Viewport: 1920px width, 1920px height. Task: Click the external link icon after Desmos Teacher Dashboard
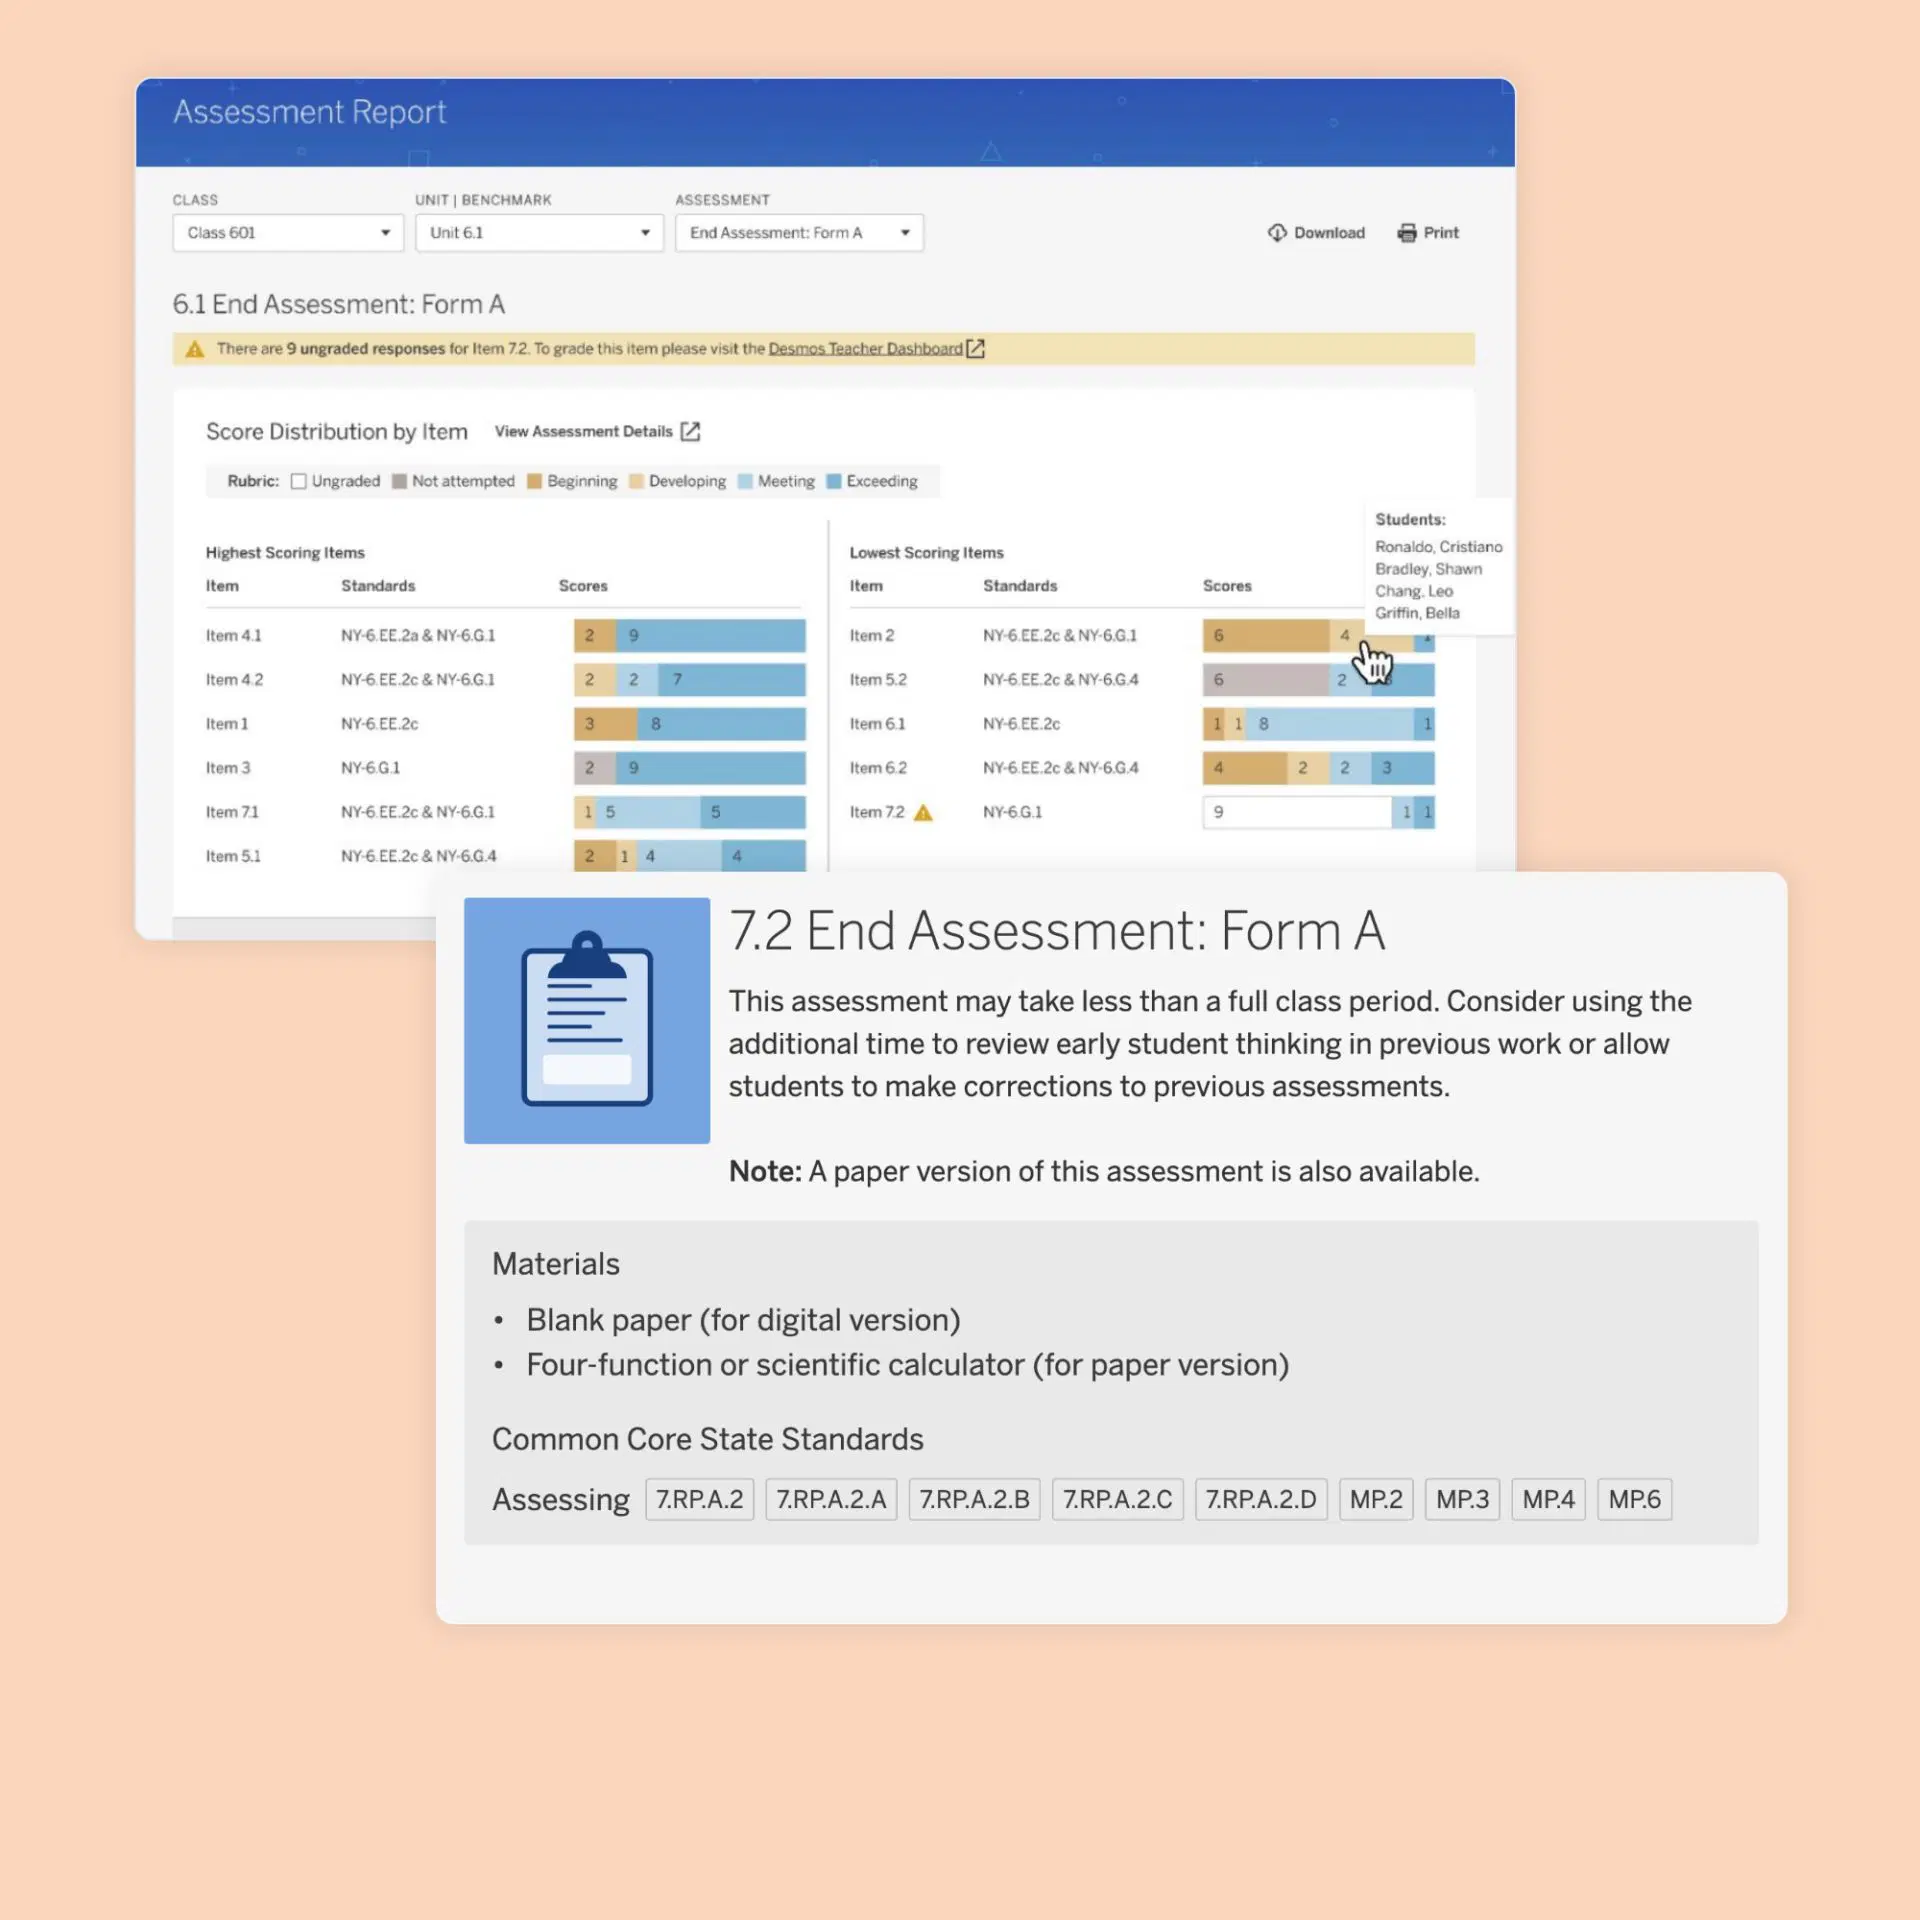click(x=976, y=348)
